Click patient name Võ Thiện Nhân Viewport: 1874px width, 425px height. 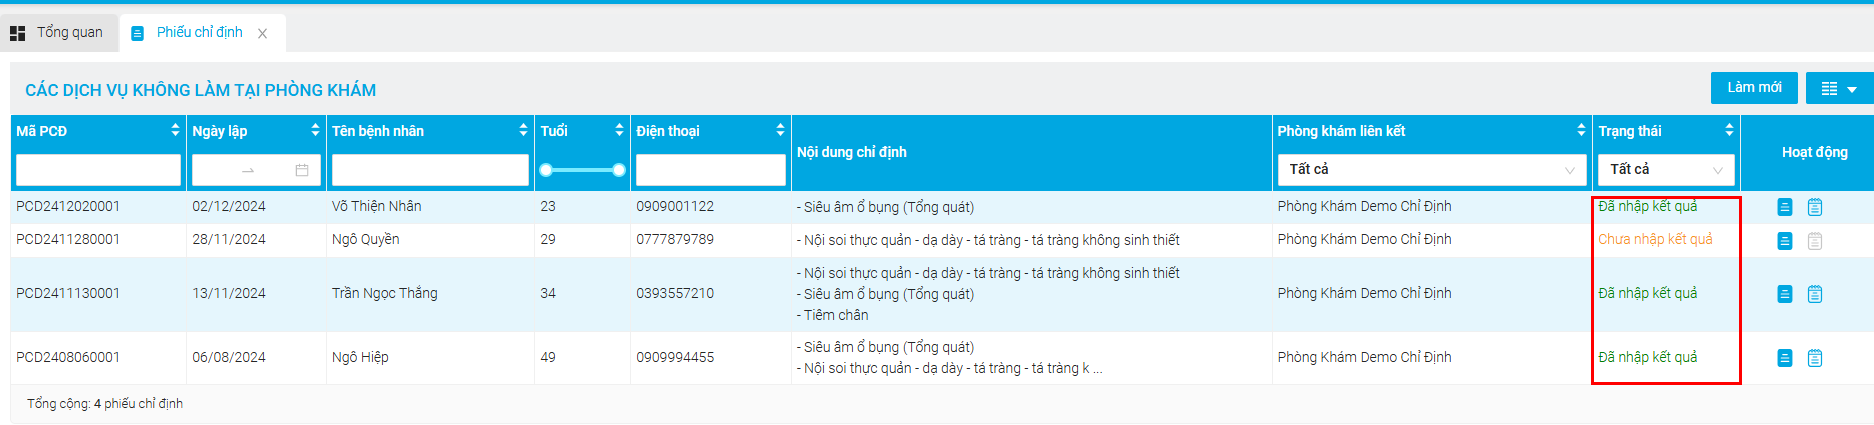point(377,206)
